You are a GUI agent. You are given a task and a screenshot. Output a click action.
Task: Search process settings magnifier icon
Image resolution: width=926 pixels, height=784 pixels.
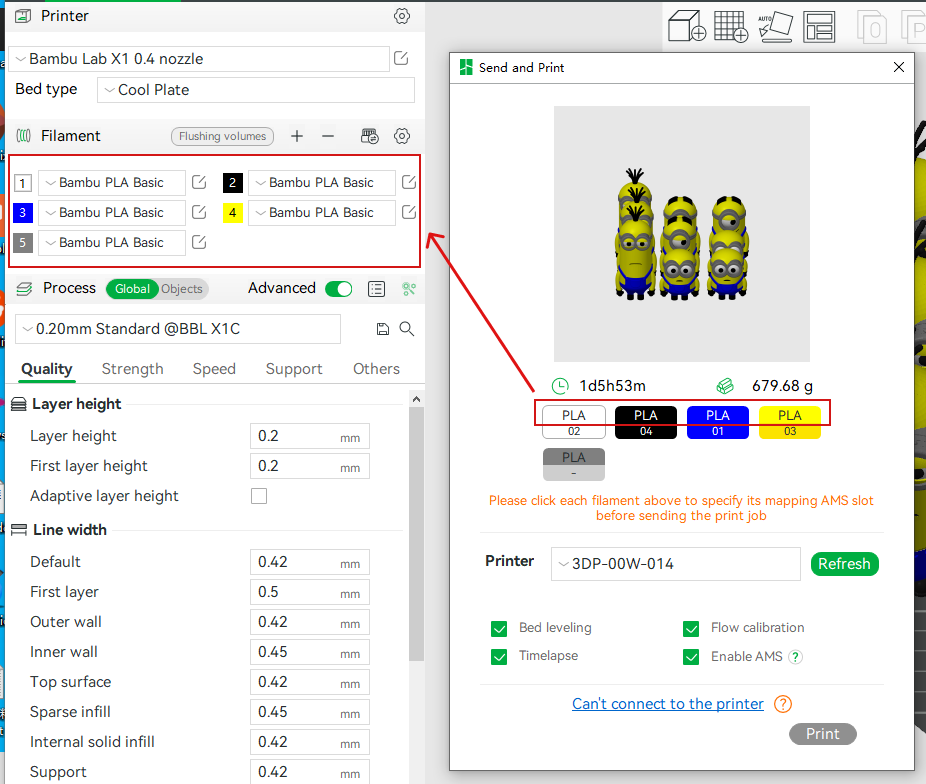click(x=407, y=329)
